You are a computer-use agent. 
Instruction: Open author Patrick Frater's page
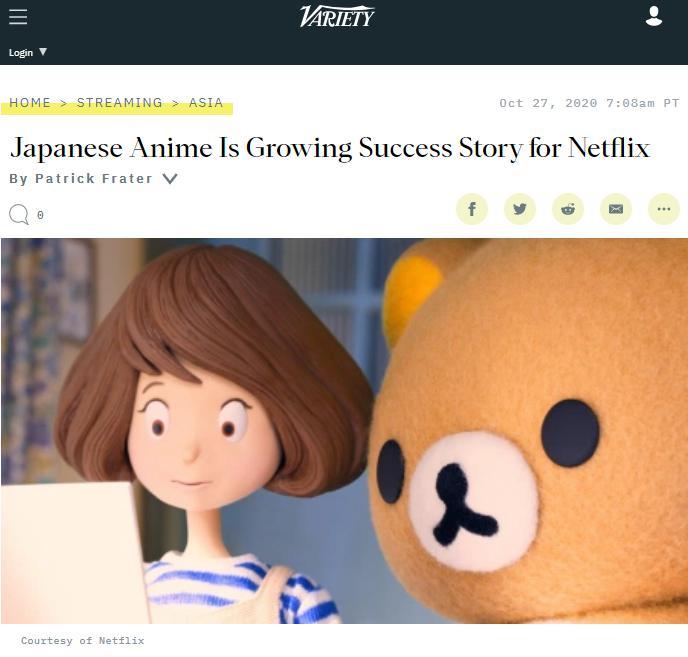[93, 178]
